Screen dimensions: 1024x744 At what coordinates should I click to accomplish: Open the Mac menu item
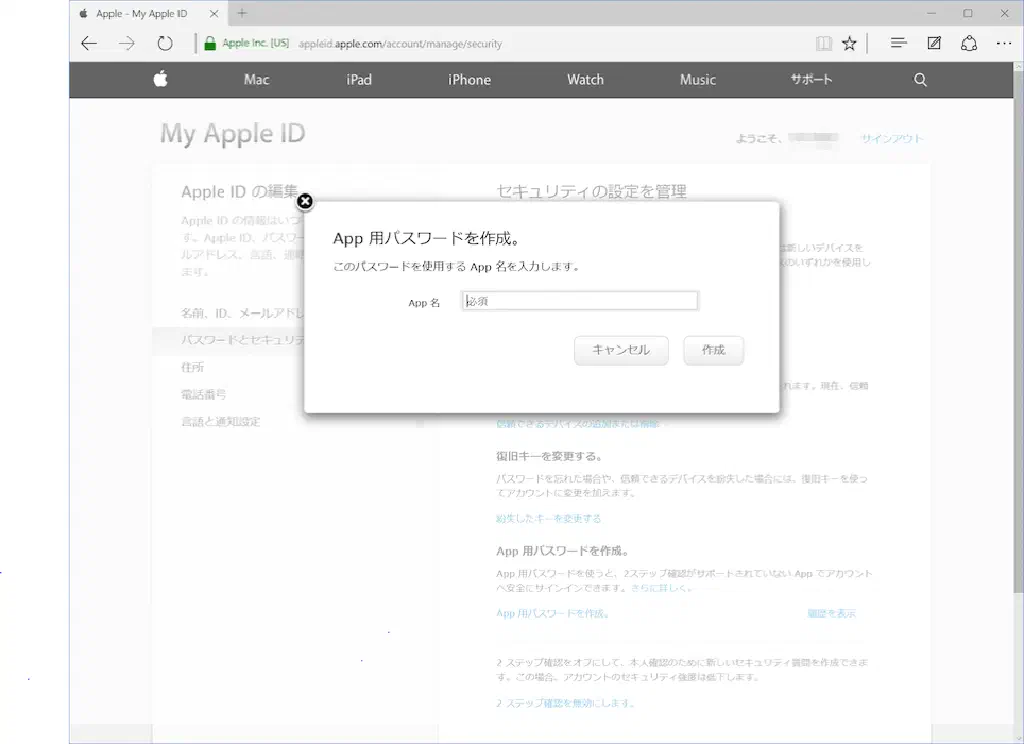(x=257, y=80)
